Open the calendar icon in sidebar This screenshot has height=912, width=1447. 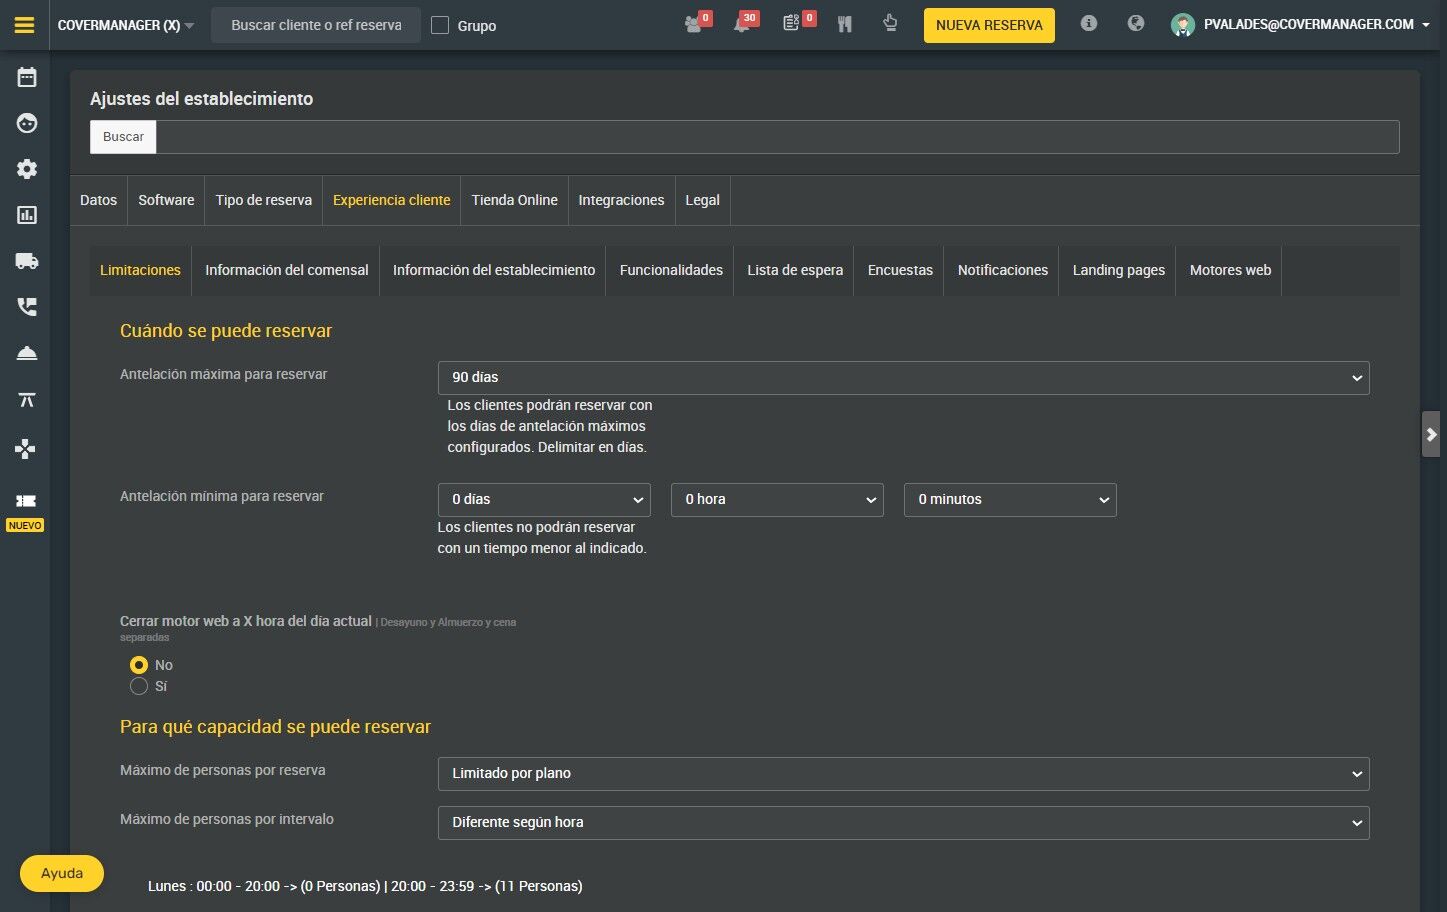[x=27, y=77]
